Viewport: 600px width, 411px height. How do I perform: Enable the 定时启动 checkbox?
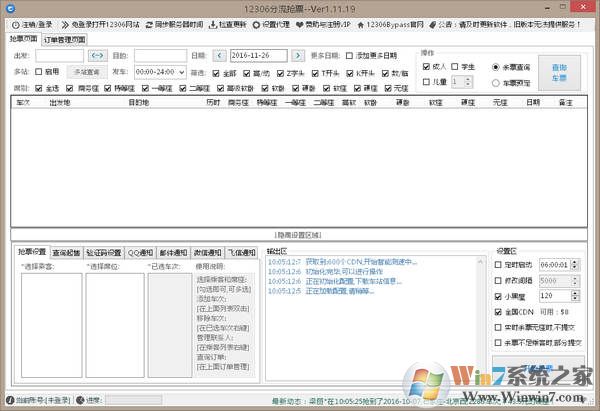click(499, 264)
